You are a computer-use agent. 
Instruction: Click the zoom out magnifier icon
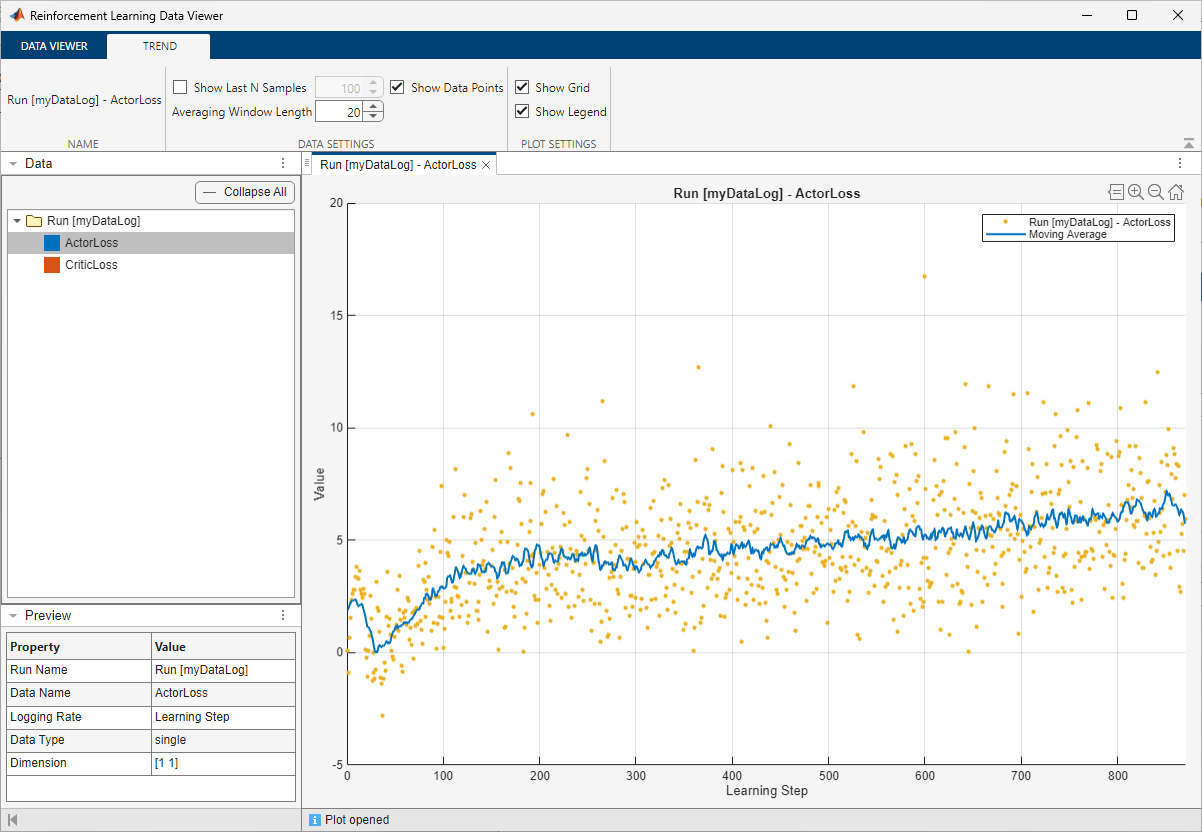pos(1156,192)
